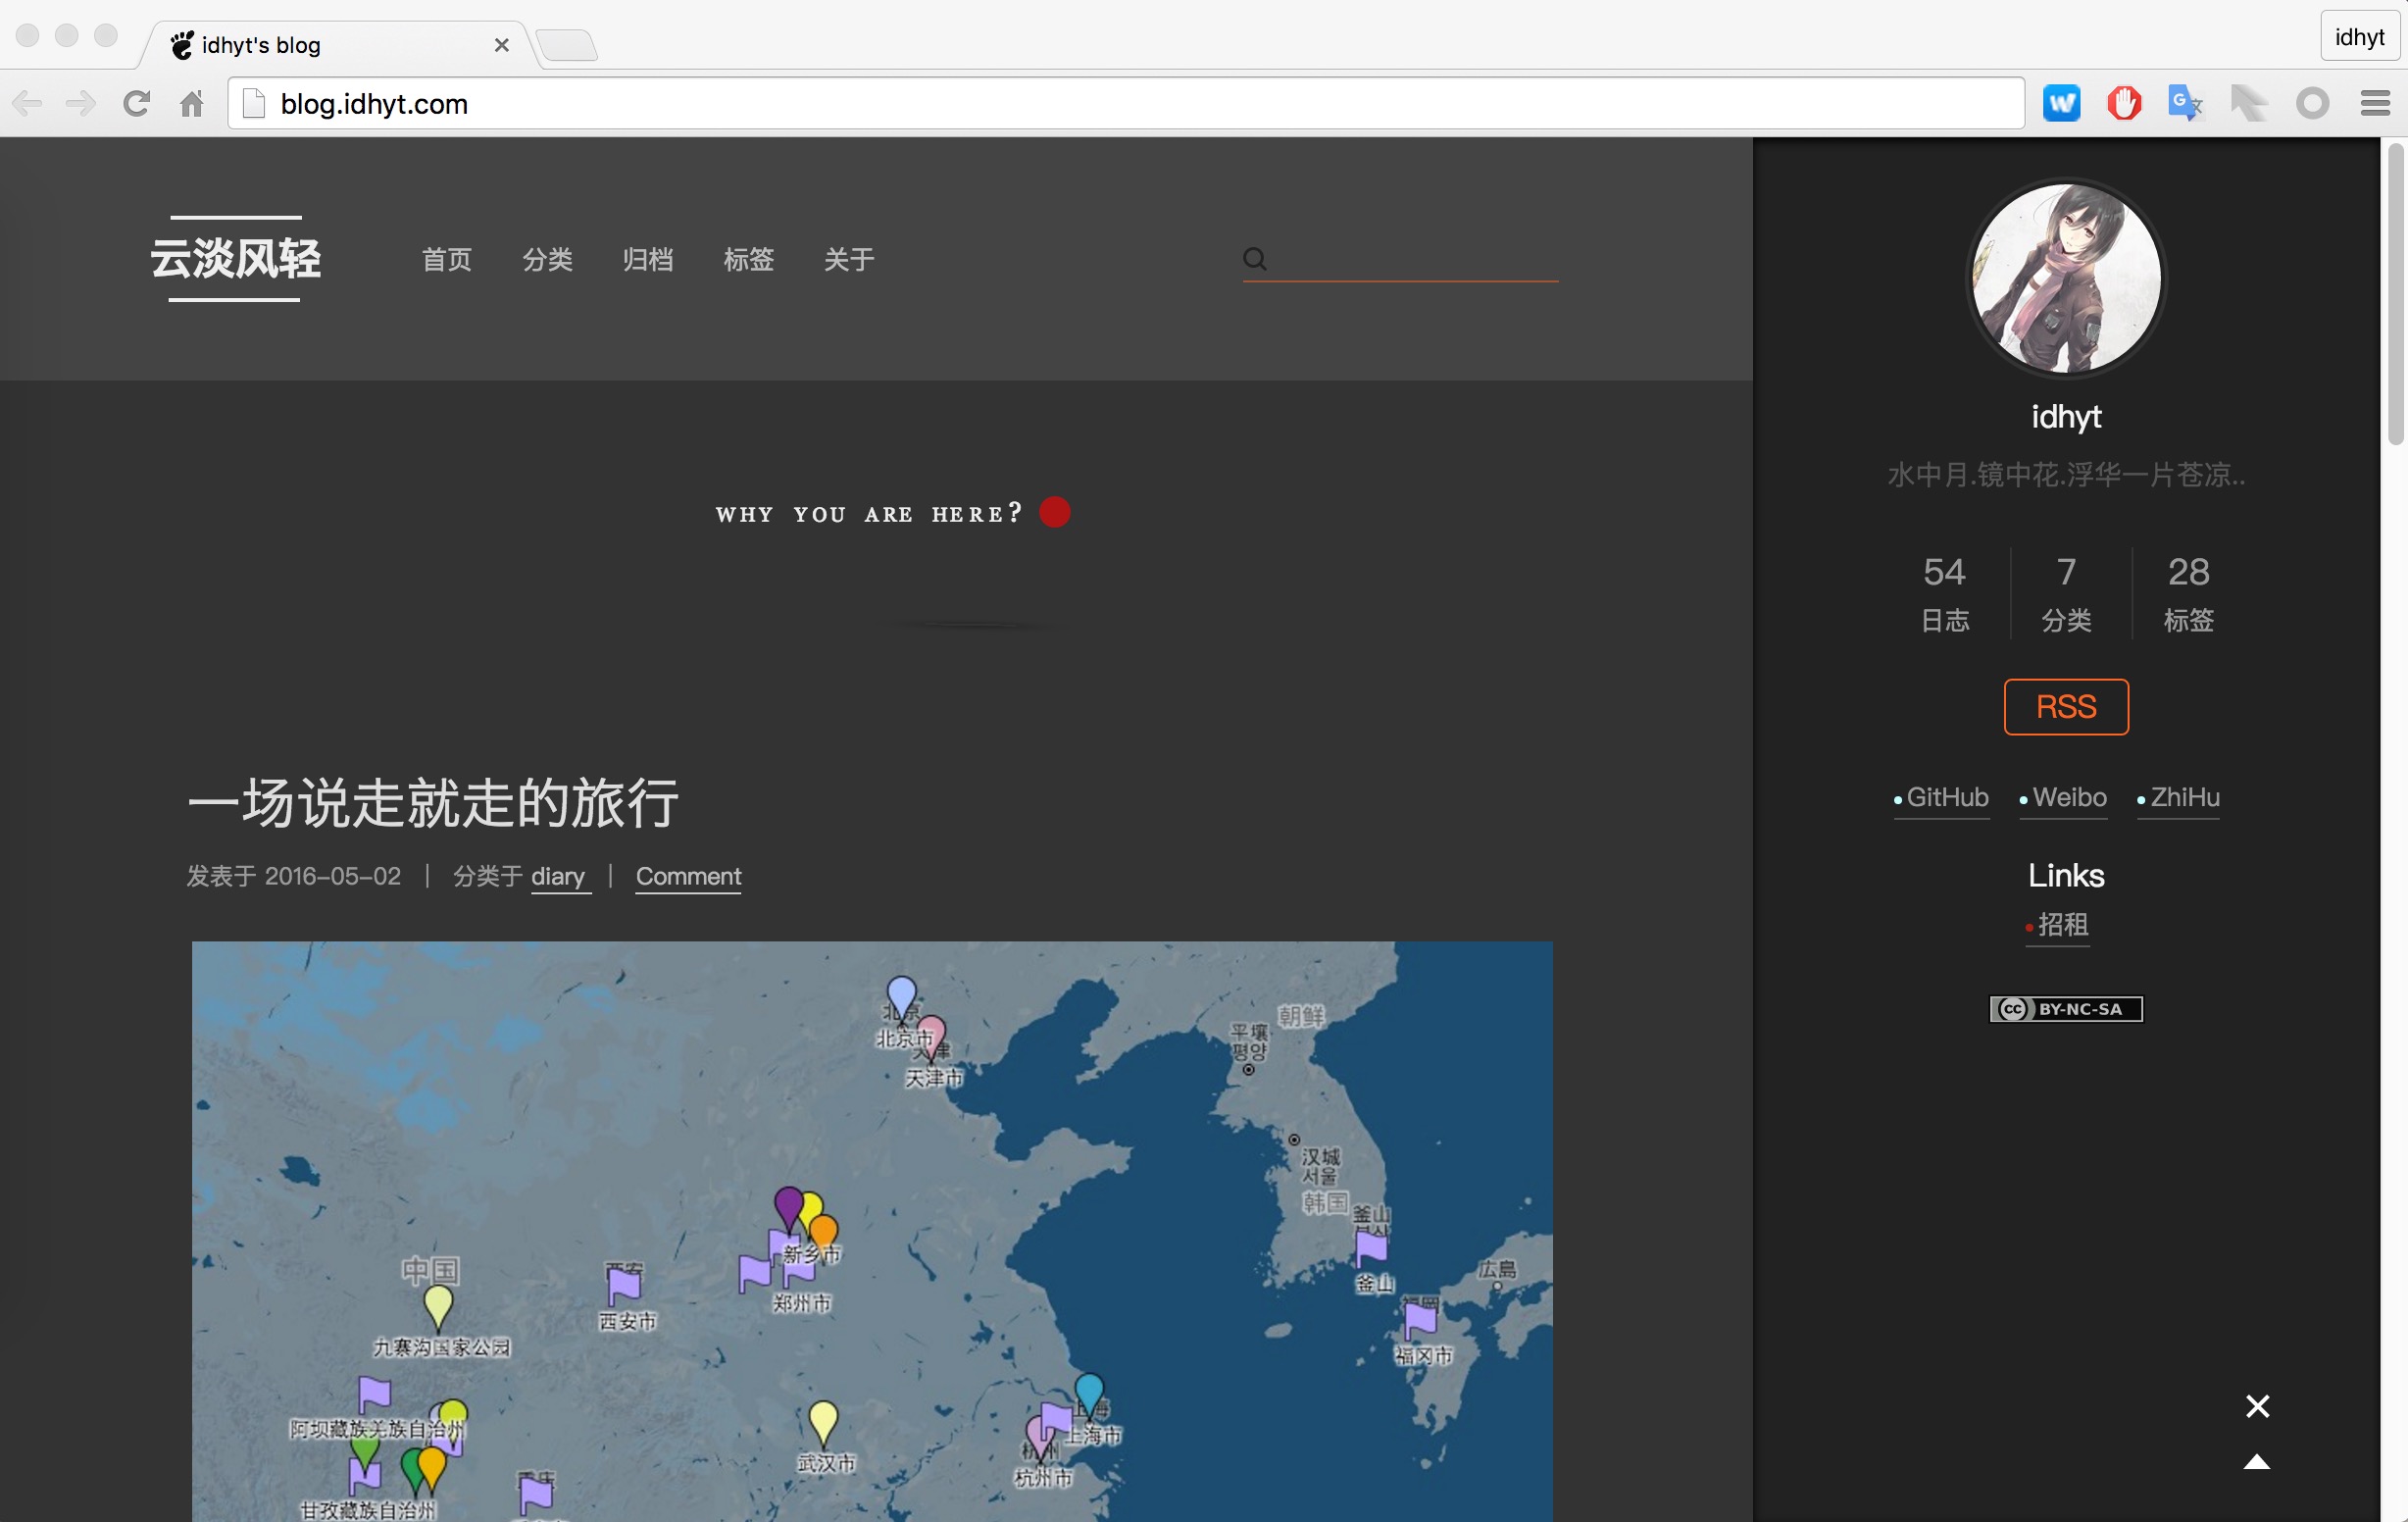Click the blue W extension icon
This screenshot has height=1522, width=2408.
[2061, 103]
